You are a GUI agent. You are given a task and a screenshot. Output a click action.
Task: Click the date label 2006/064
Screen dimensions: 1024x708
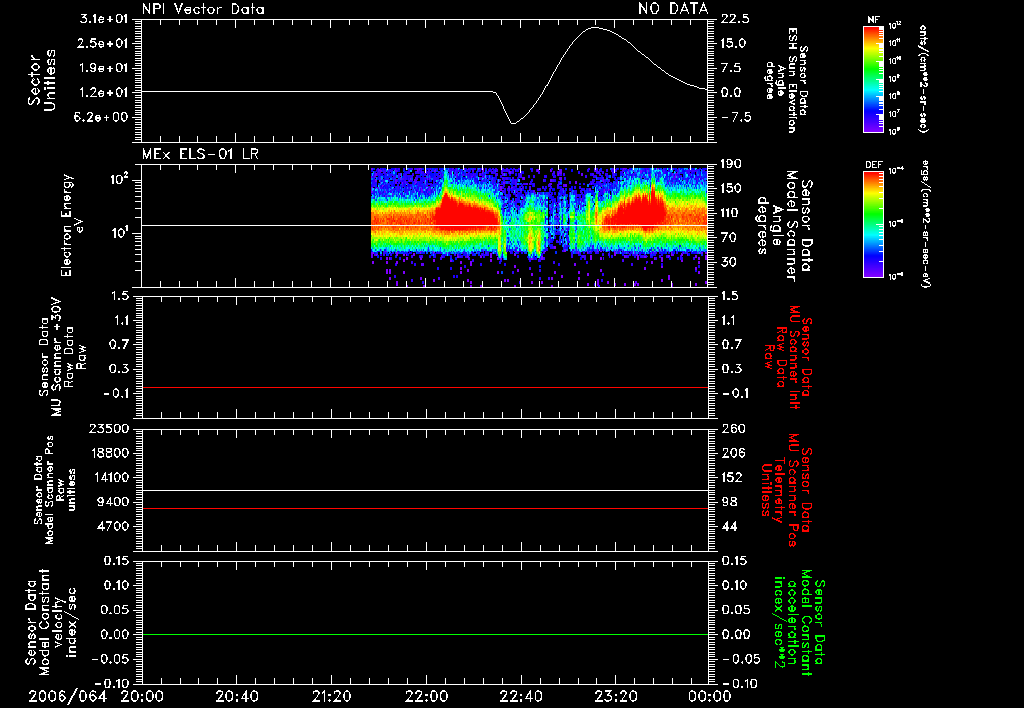pos(67,696)
